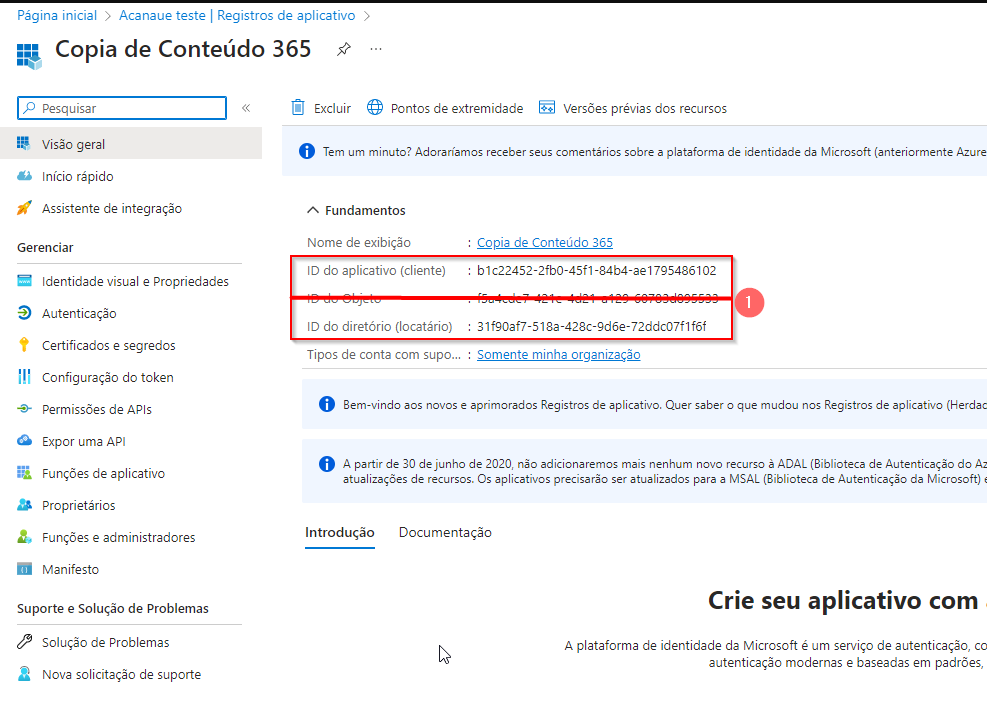Click the Funções e administradores person icon

pyautogui.click(x=25, y=537)
